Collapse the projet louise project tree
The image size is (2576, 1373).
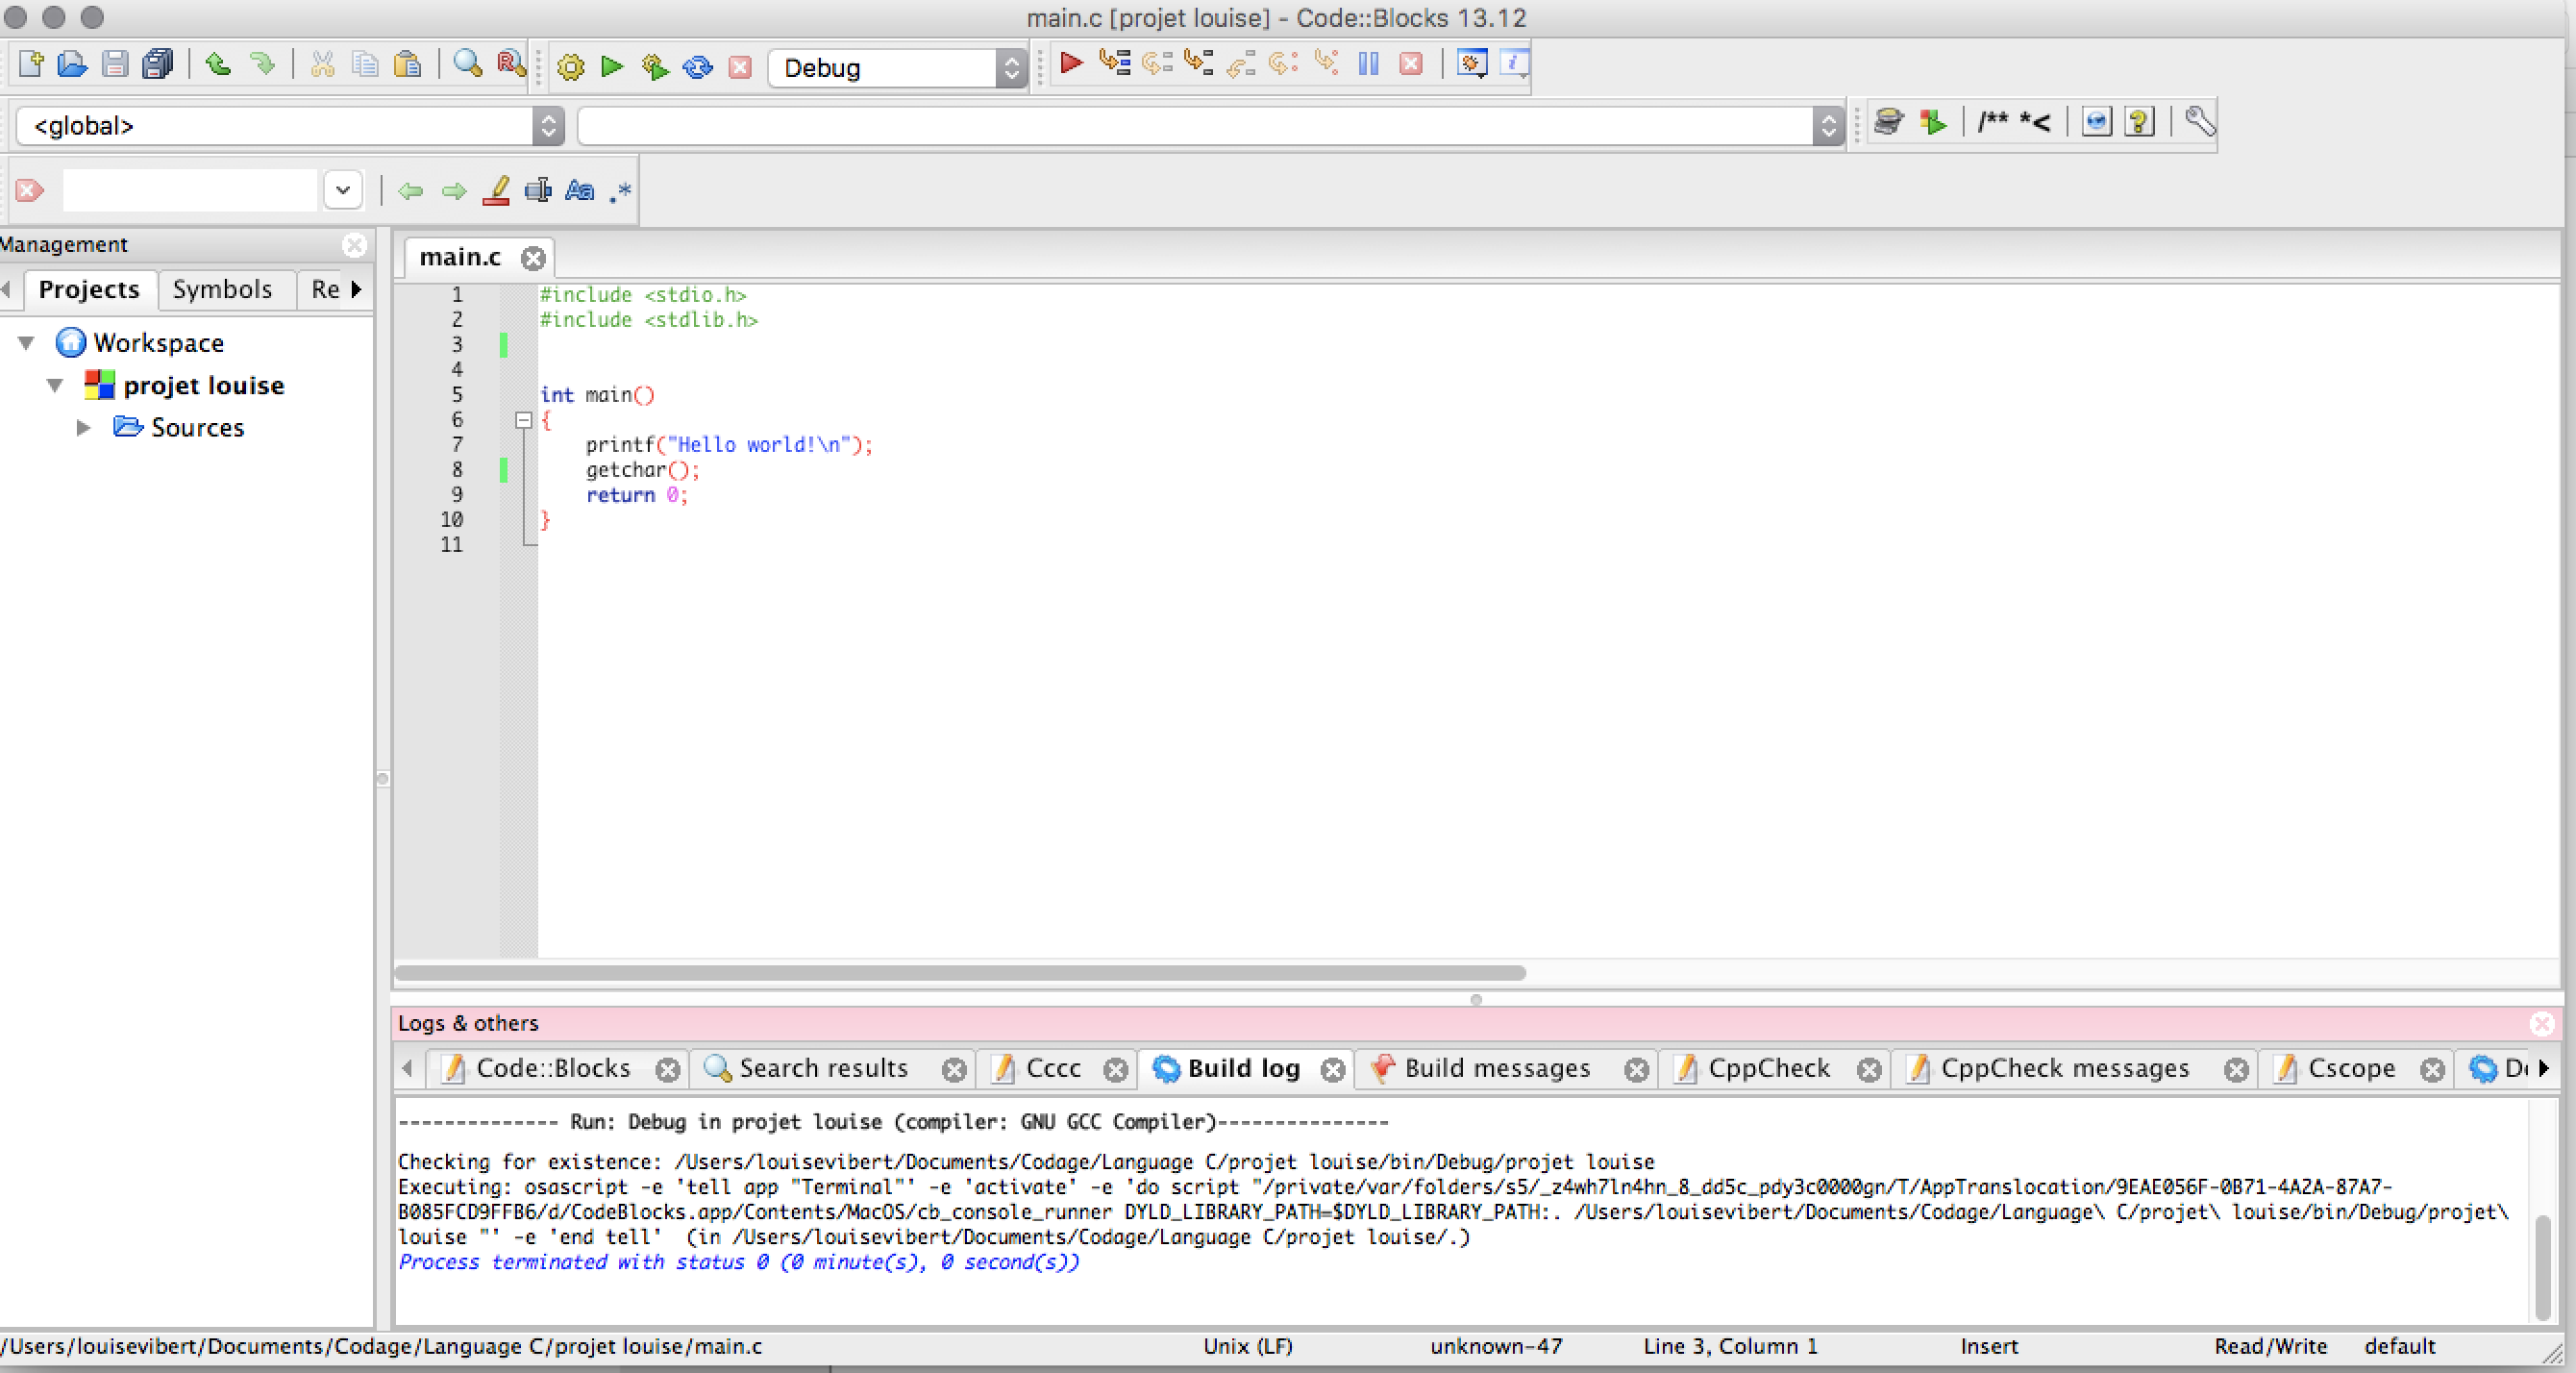55,385
